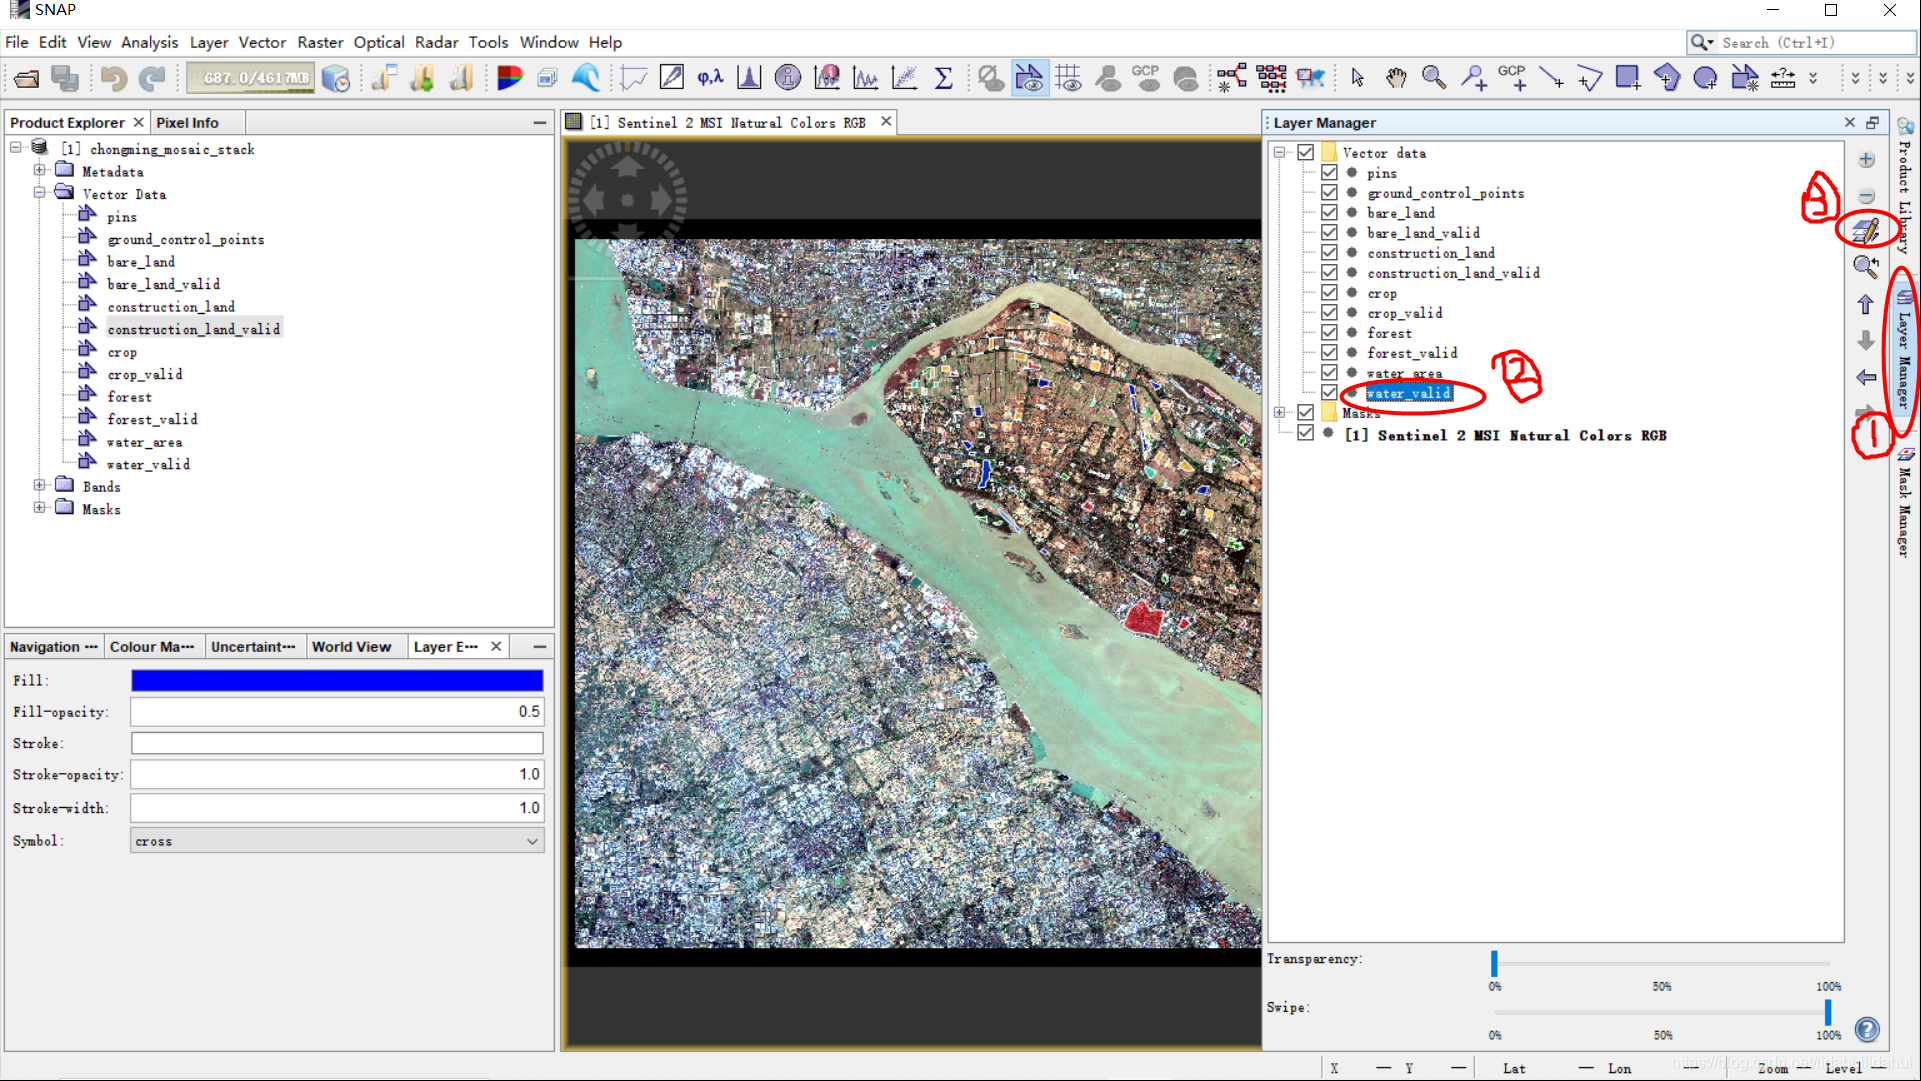Click the Stroke-width value field
1921x1081 pixels.
point(337,808)
